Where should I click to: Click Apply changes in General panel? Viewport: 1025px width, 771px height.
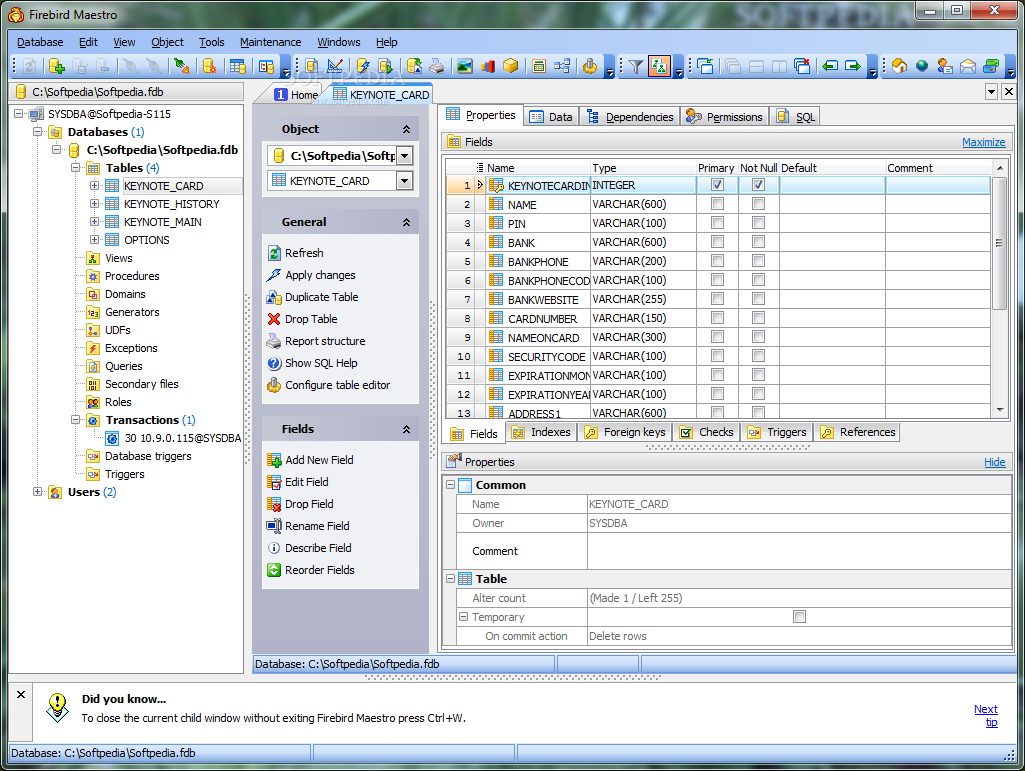pyautogui.click(x=312, y=275)
